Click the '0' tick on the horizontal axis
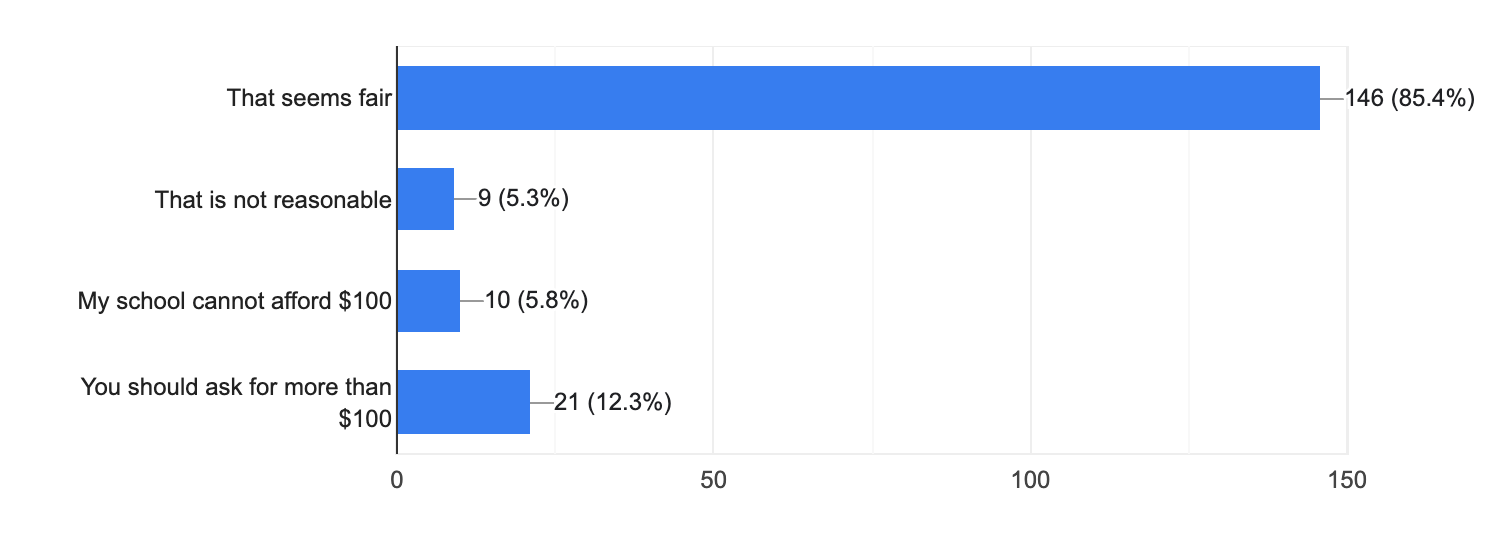This screenshot has height=534, width=1498. point(397,479)
